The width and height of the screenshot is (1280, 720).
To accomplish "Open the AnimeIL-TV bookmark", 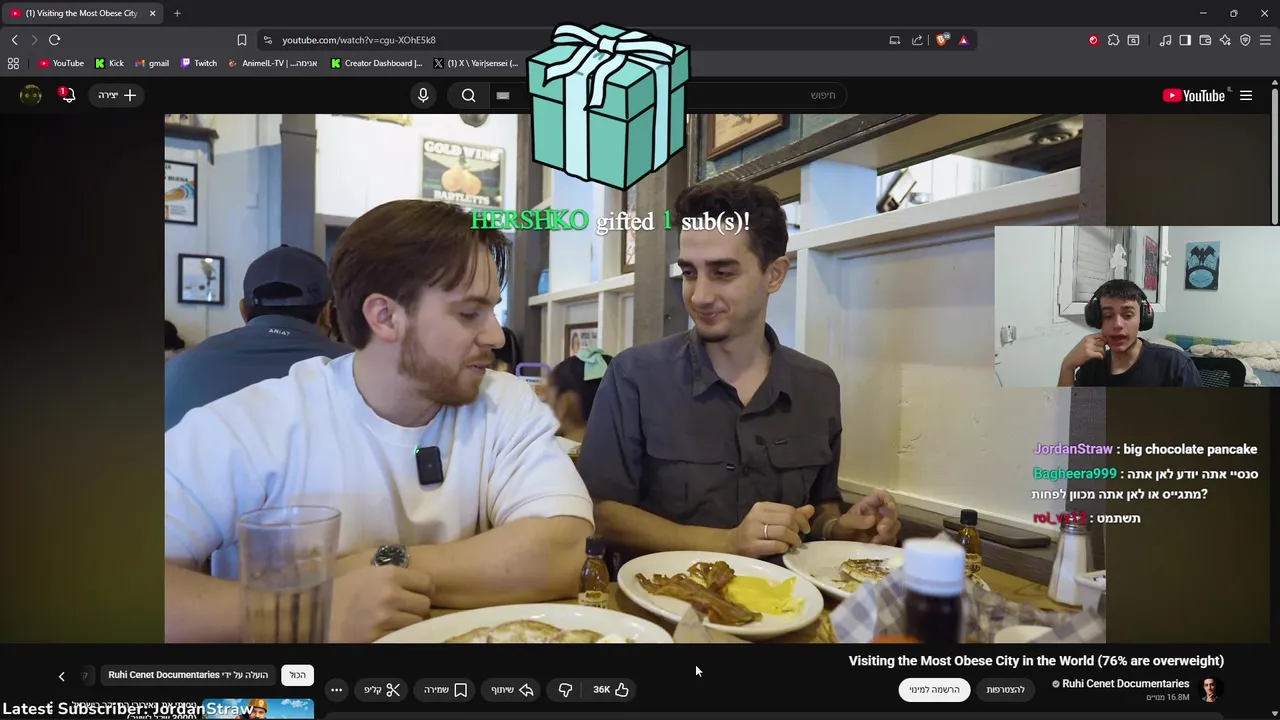I will click(272, 63).
